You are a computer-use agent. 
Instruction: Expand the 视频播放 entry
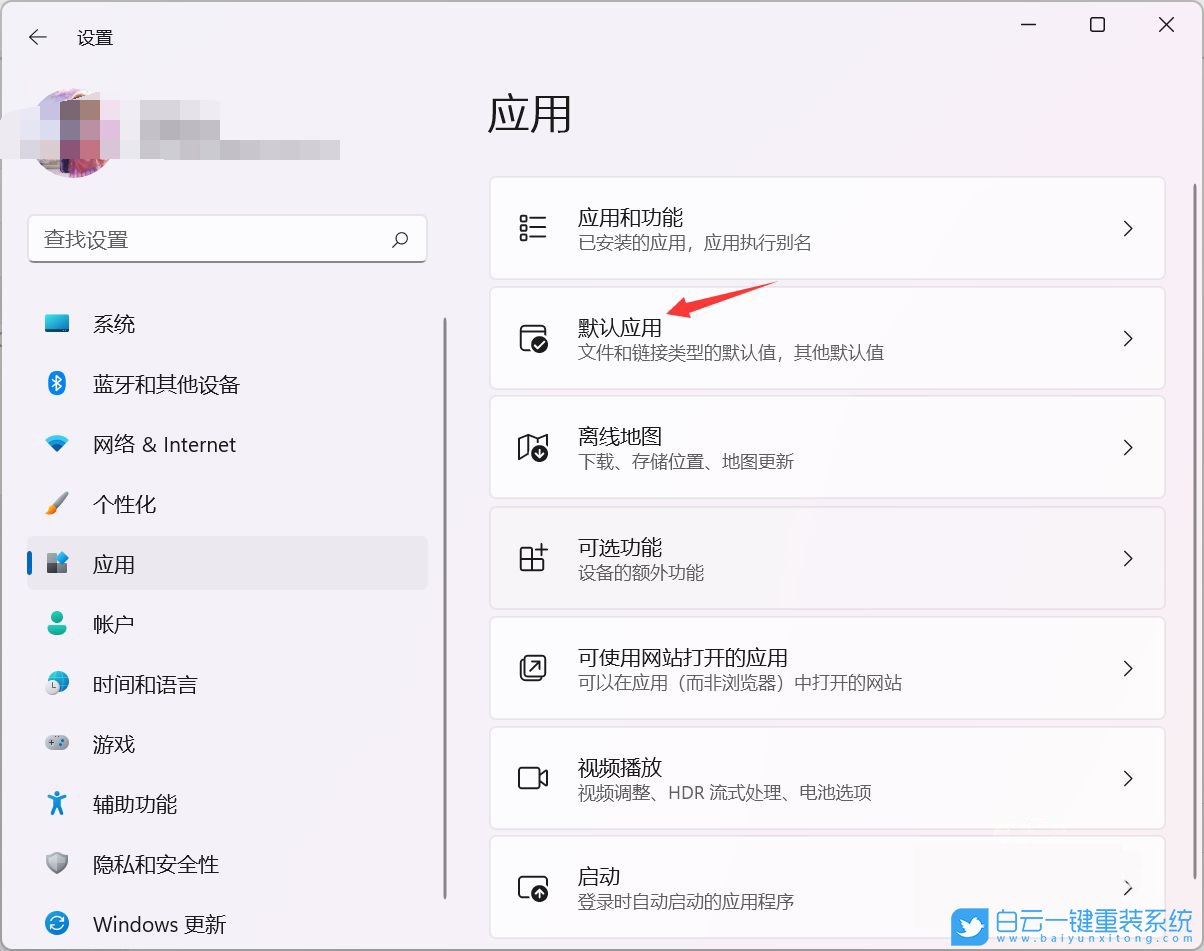coord(826,778)
